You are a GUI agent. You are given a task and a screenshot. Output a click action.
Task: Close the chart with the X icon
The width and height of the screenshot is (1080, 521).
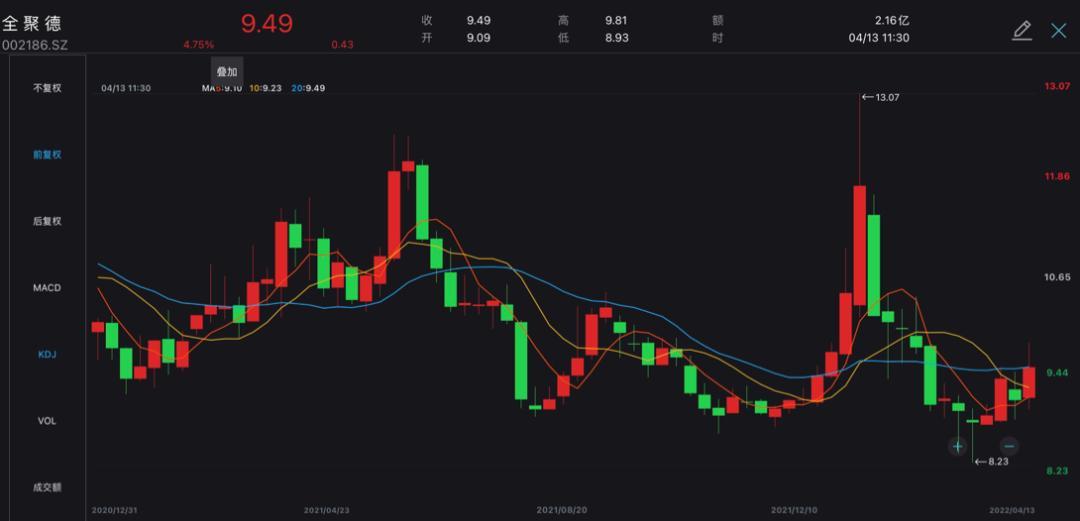click(1059, 30)
